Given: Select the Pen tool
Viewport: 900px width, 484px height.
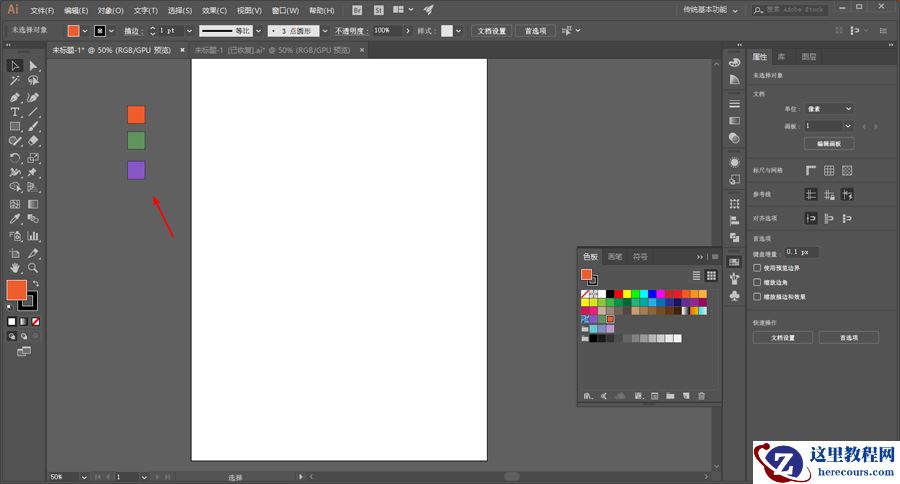Looking at the screenshot, I should pos(15,98).
